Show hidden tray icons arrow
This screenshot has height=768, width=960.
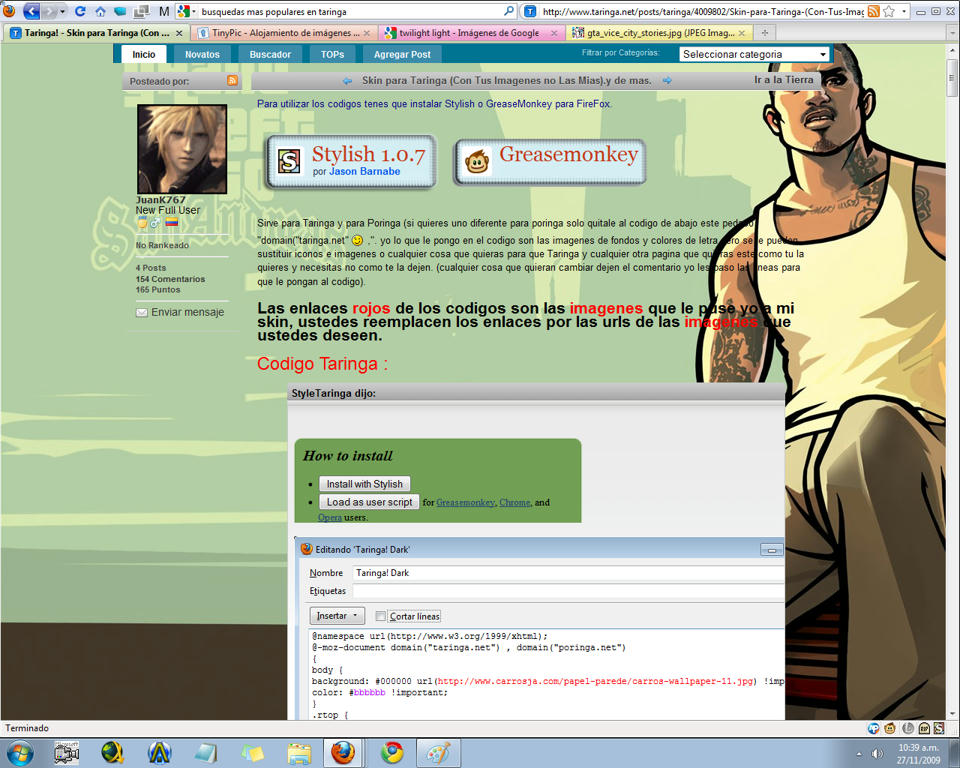tap(858, 753)
